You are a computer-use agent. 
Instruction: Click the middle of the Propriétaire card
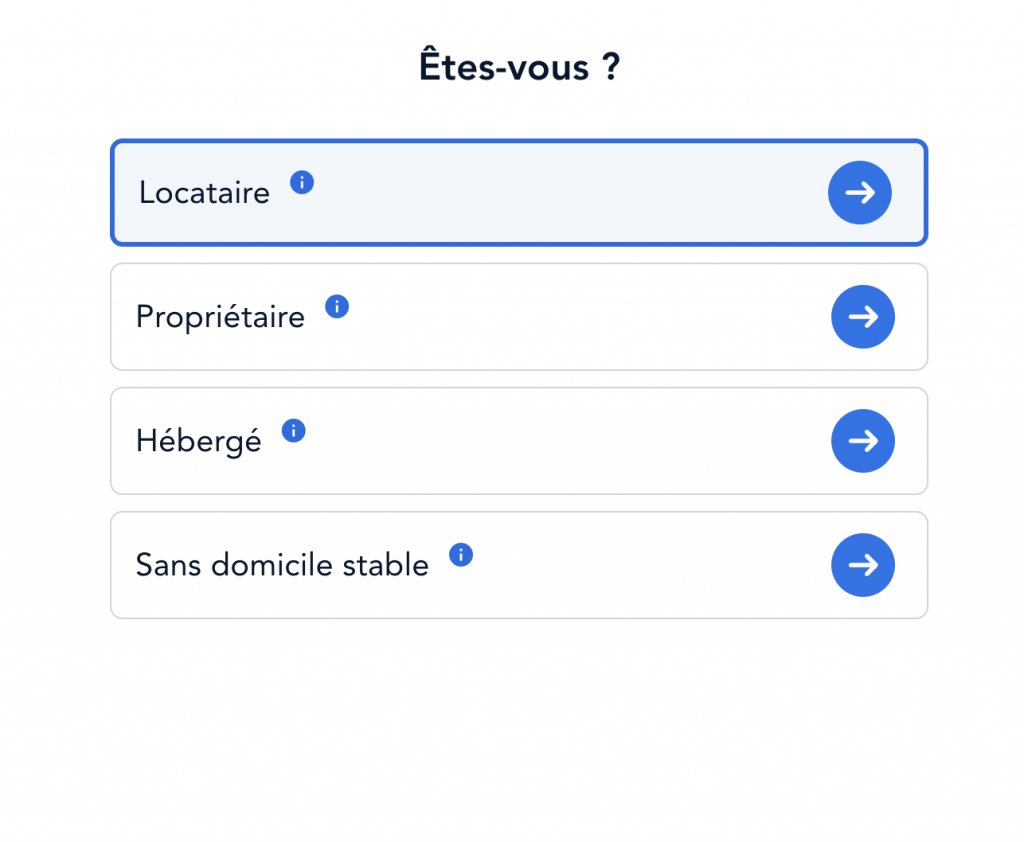(580, 317)
